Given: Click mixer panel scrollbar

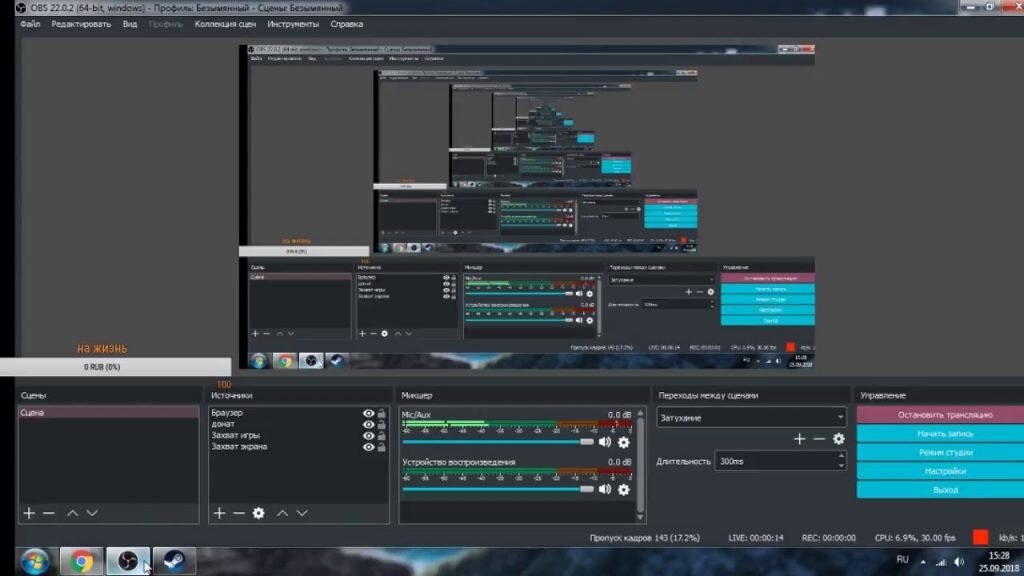Looking at the screenshot, I should coord(640,465).
